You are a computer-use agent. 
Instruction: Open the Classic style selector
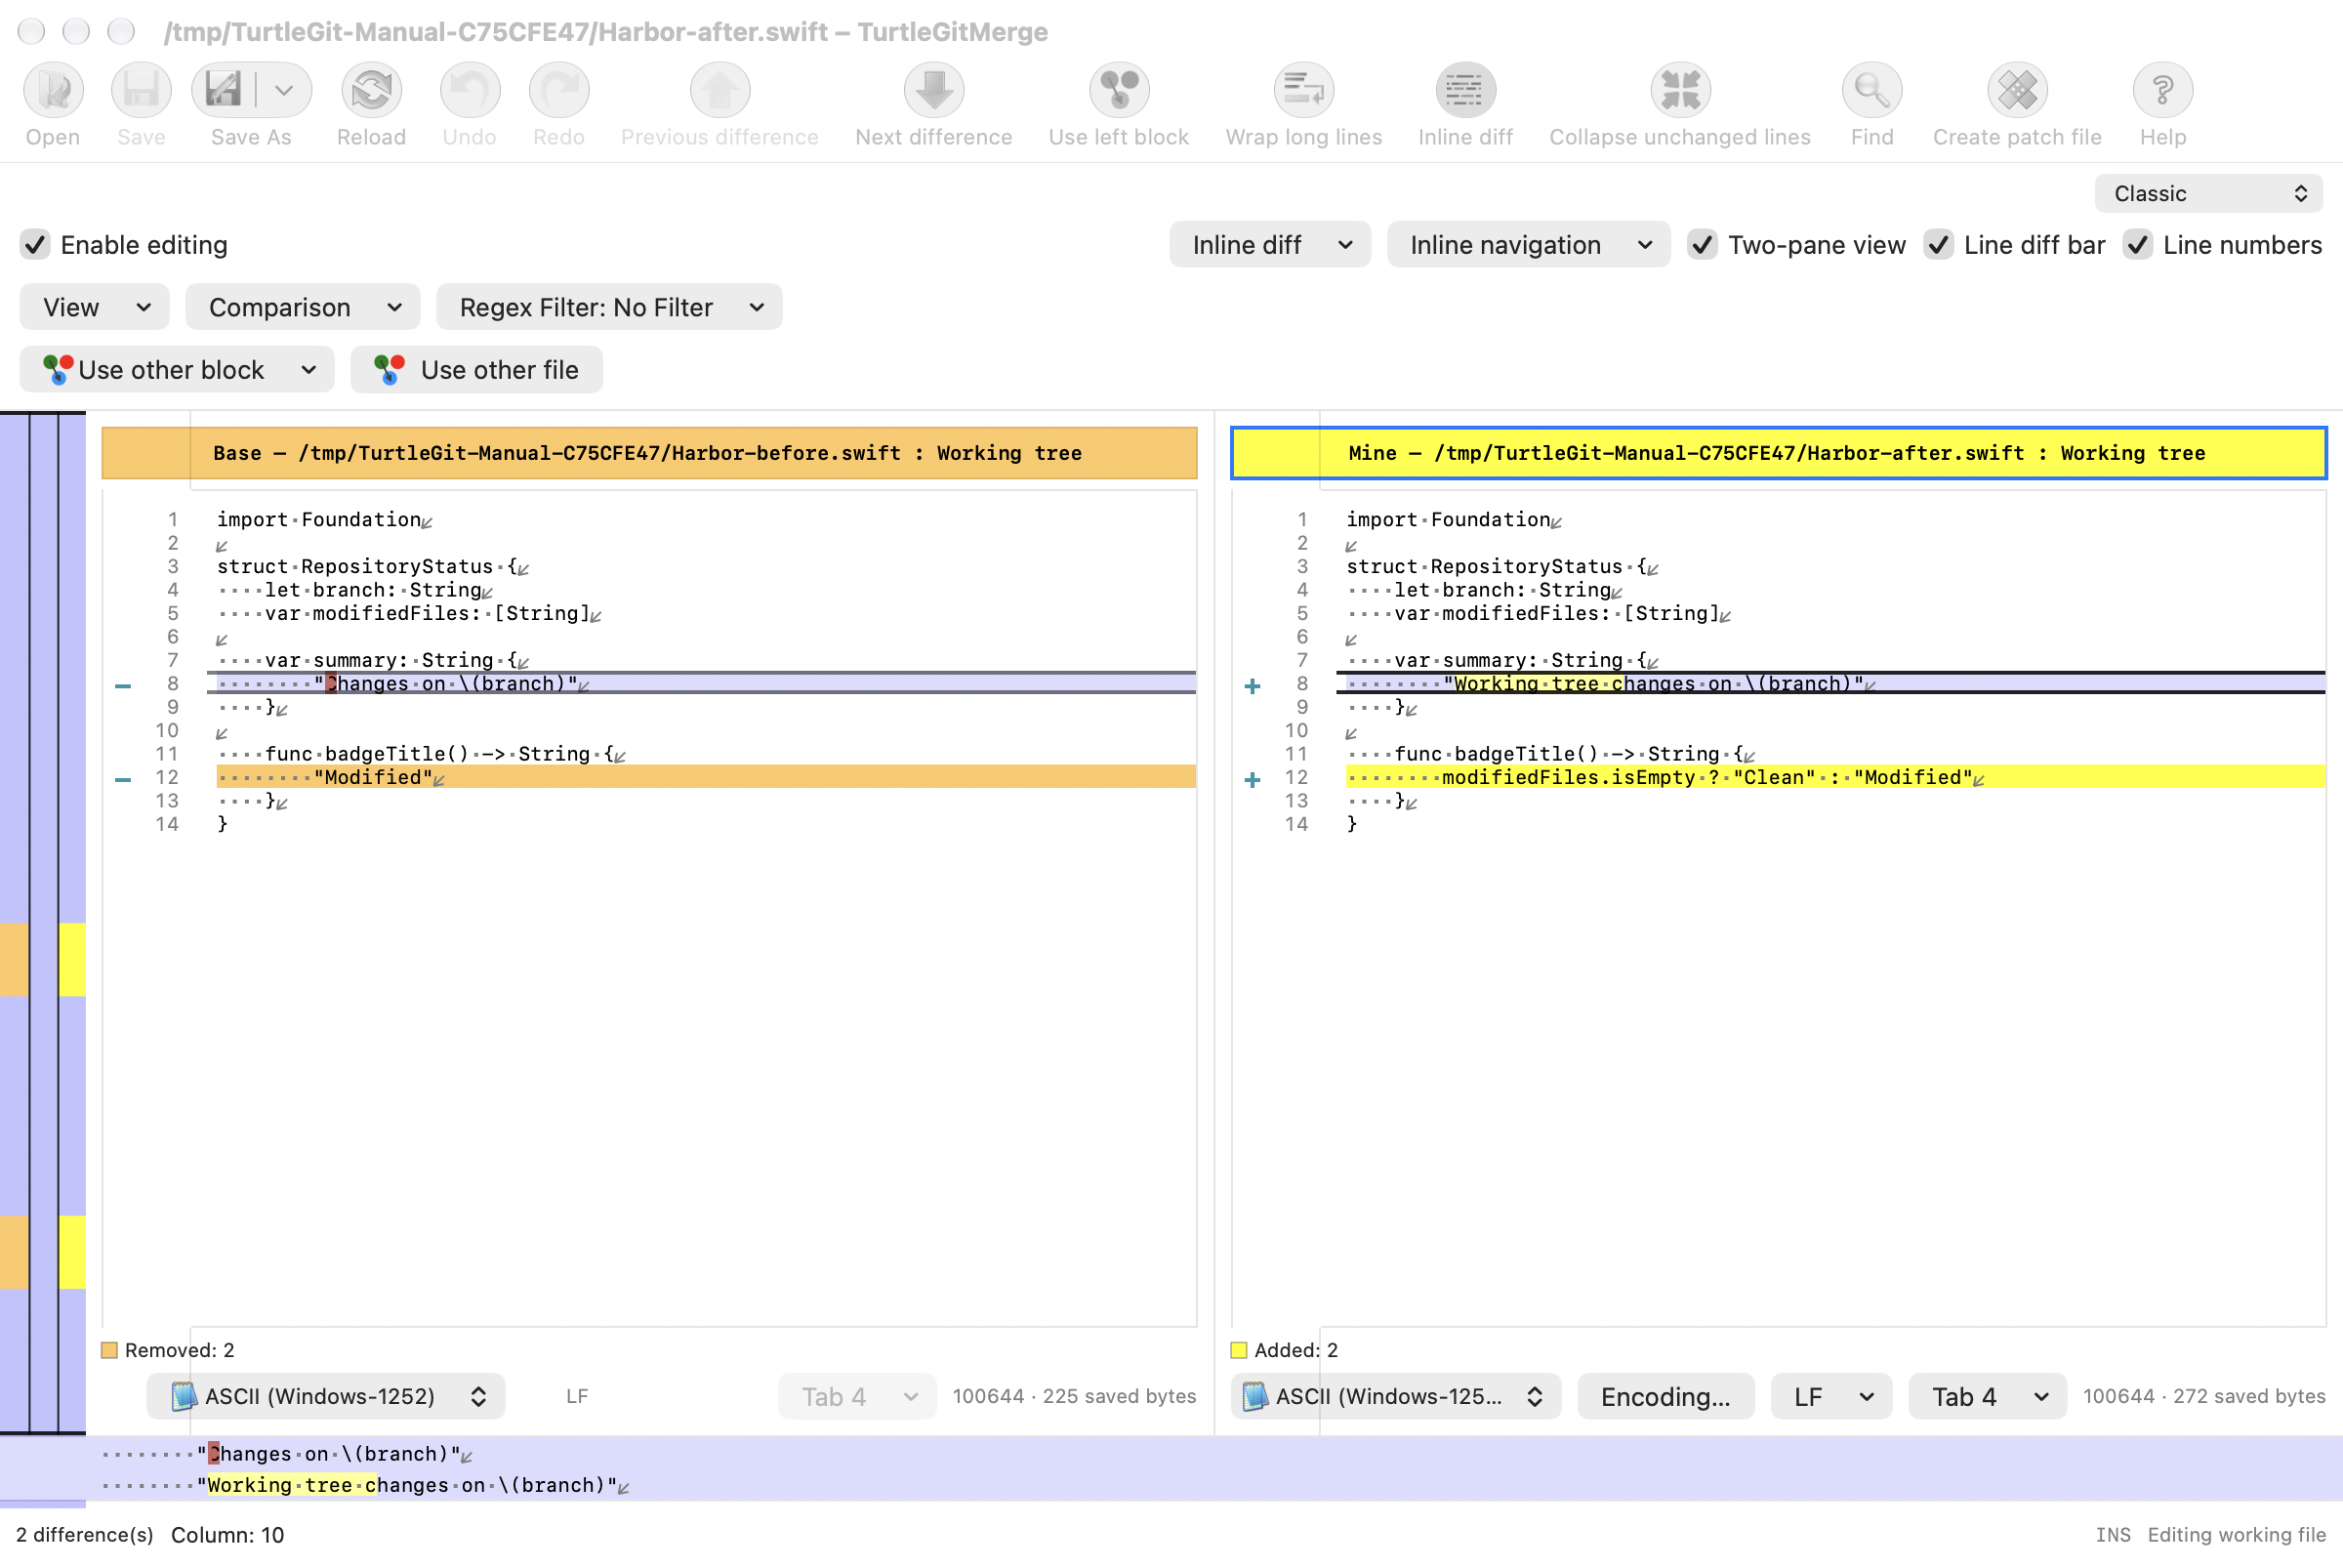[x=2207, y=193]
